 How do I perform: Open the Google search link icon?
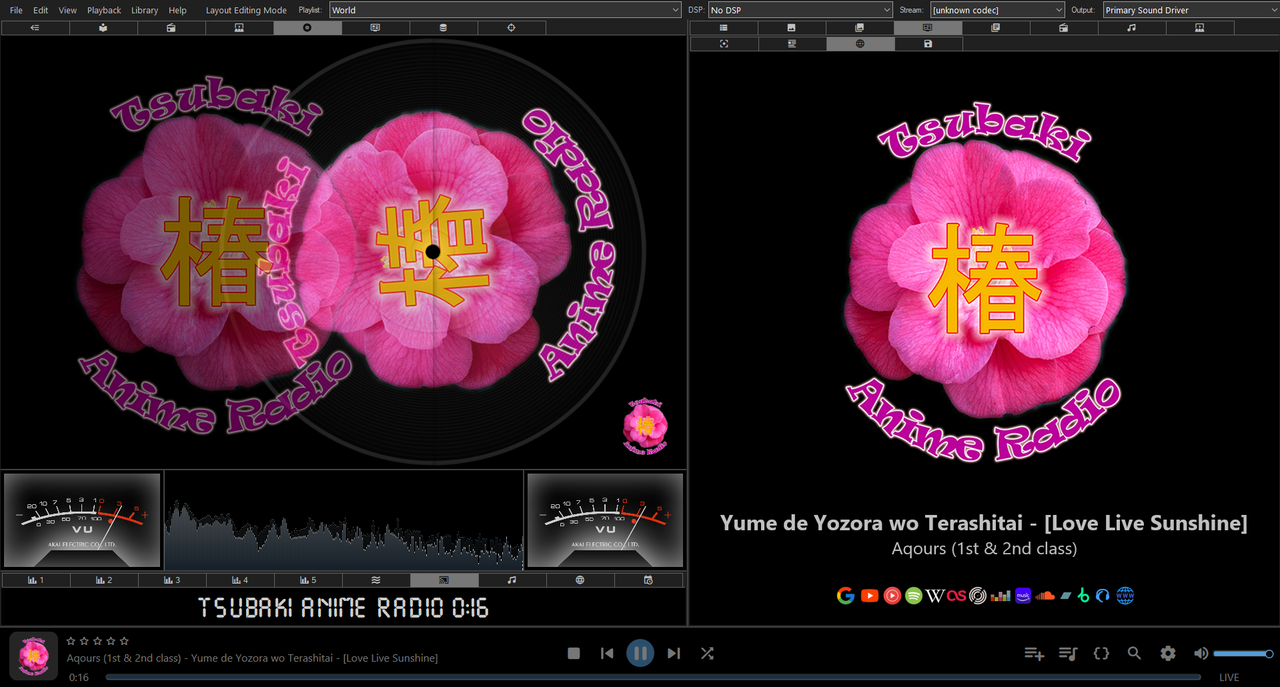[846, 595]
